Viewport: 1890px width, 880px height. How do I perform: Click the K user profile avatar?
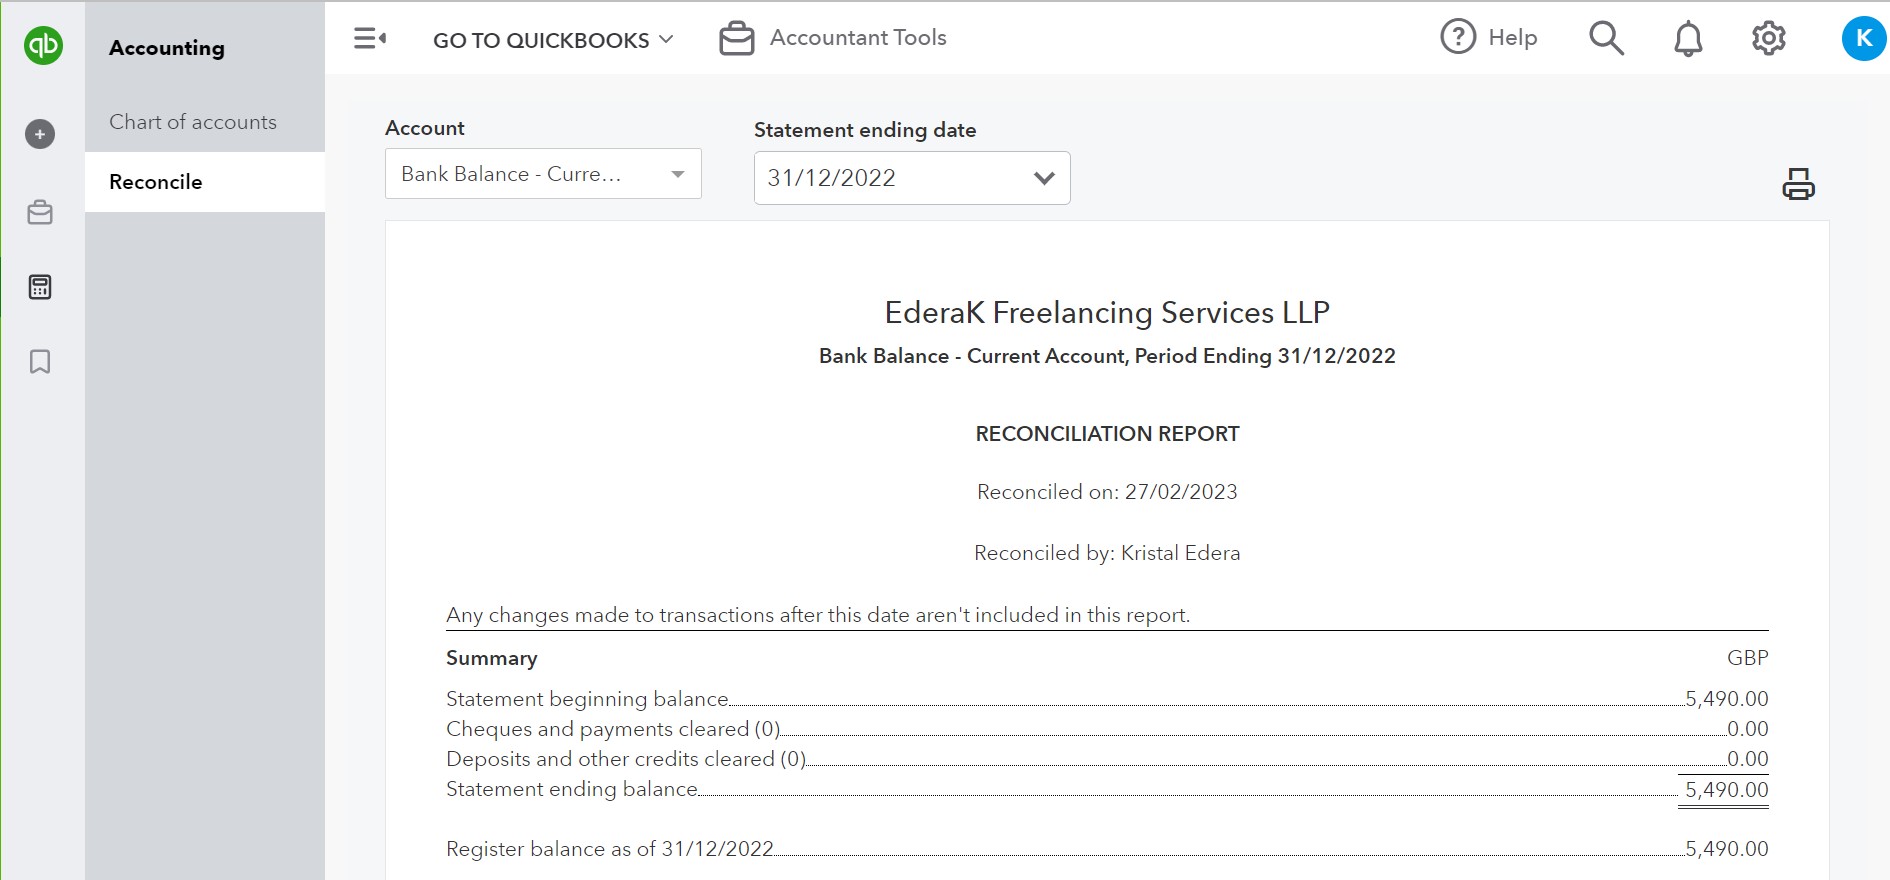click(1863, 38)
